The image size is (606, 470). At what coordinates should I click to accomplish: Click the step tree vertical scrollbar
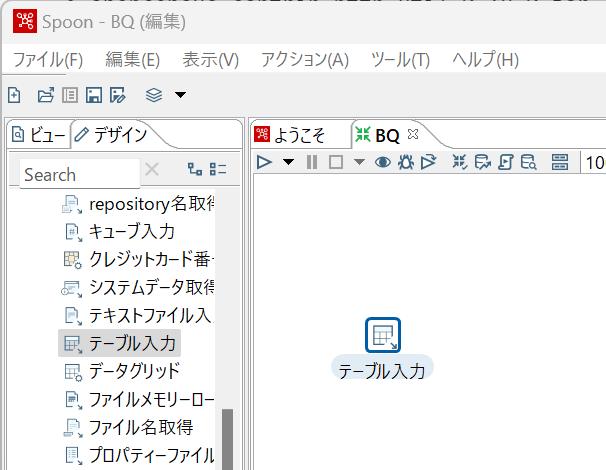[x=228, y=439]
